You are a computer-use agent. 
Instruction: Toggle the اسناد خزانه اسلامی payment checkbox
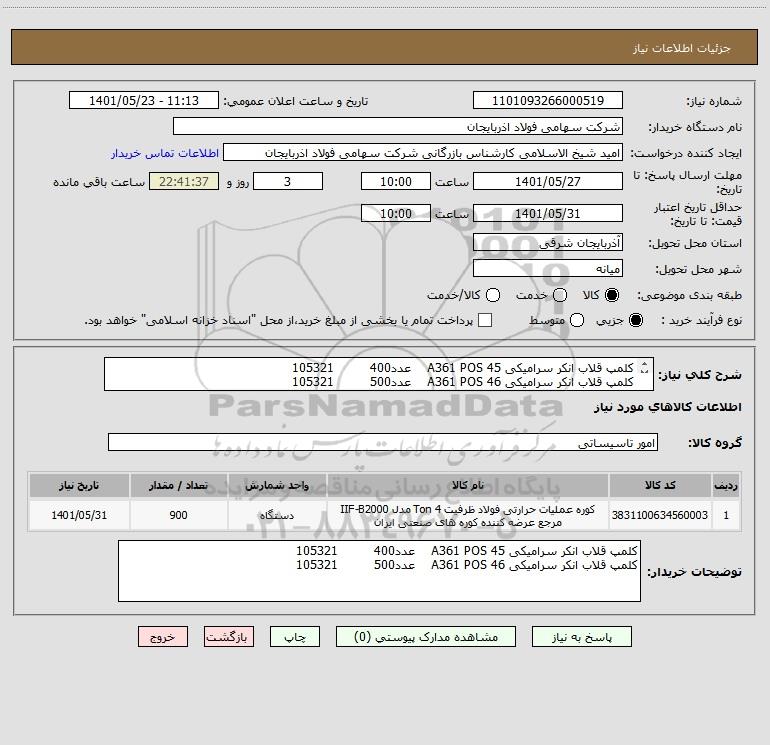(x=485, y=320)
